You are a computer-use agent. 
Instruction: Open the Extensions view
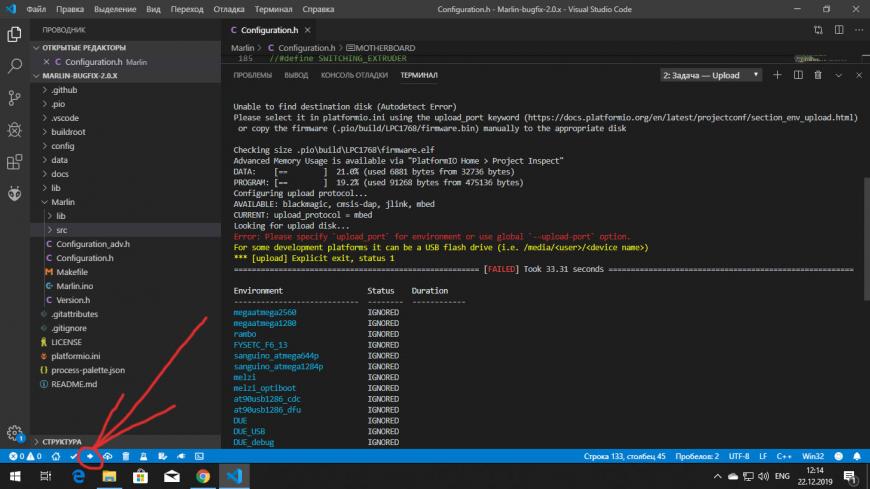point(14,162)
